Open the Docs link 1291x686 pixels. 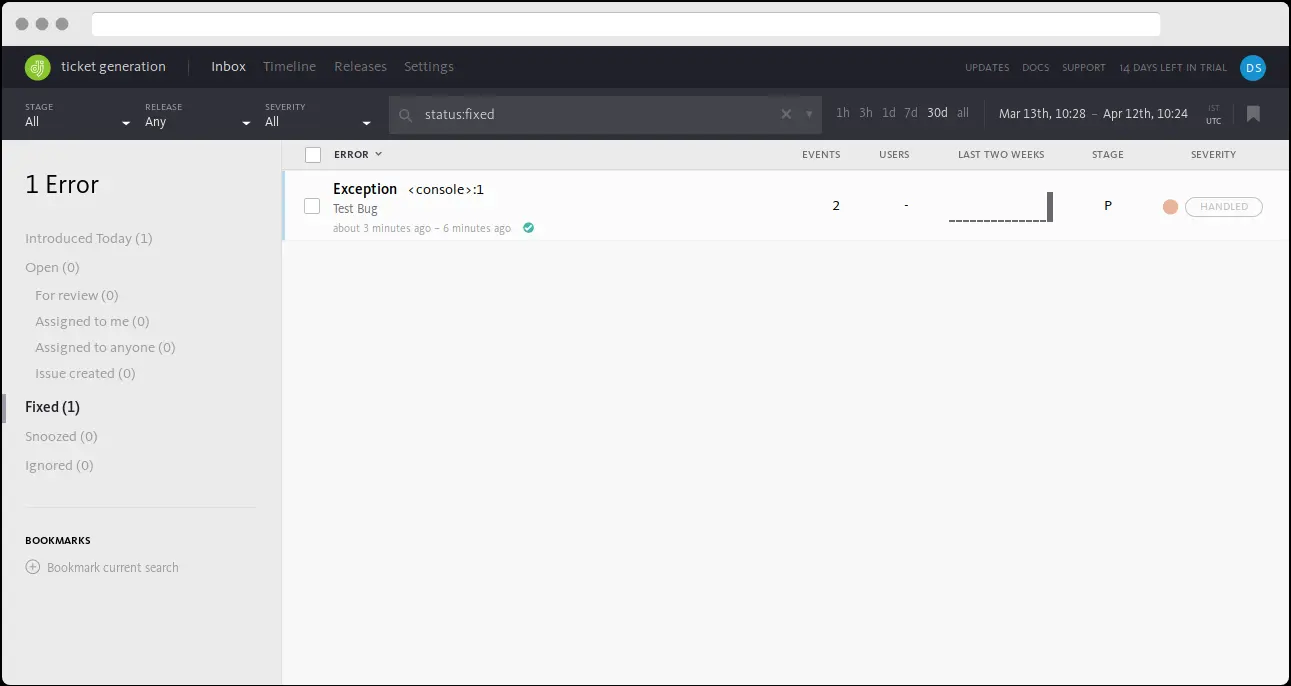click(1036, 68)
